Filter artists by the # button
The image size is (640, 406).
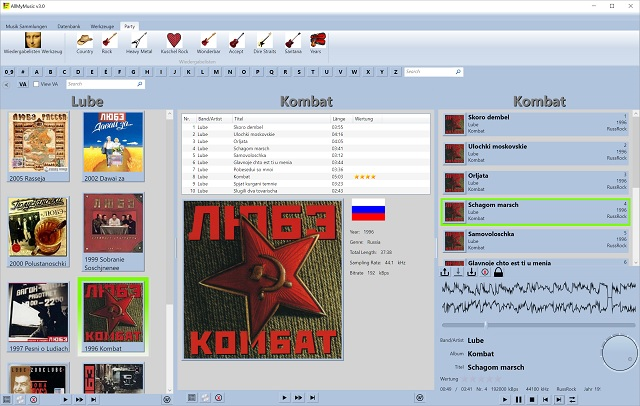23,72
